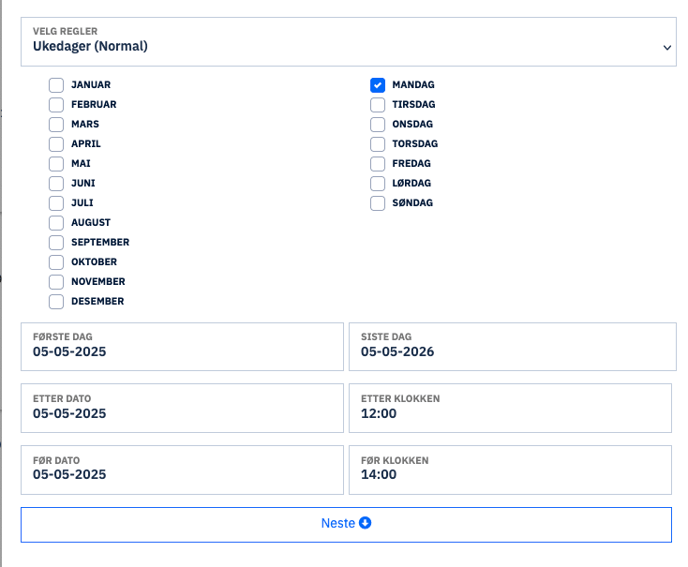
Task: Focus the Etter dato field
Action: tap(182, 408)
